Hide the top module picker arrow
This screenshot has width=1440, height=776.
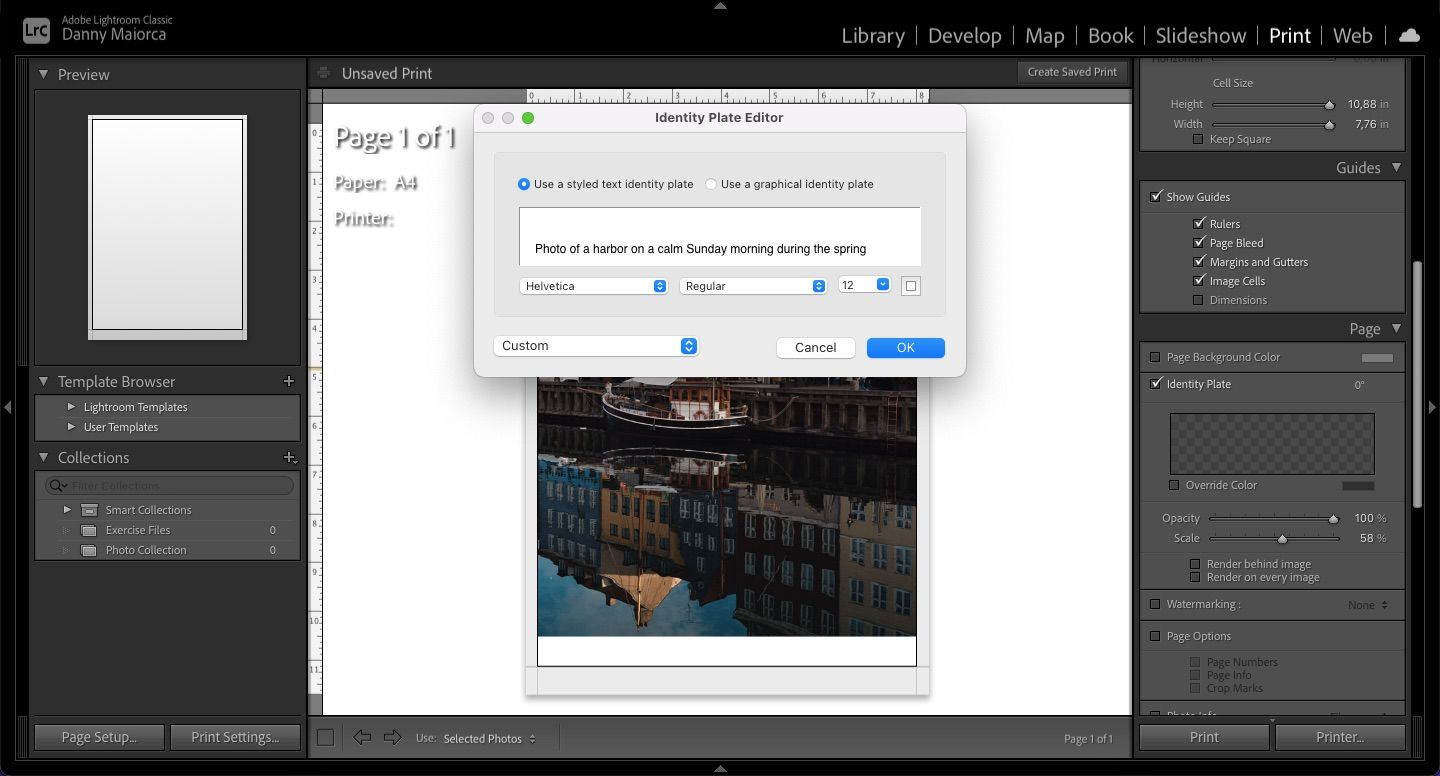click(720, 6)
